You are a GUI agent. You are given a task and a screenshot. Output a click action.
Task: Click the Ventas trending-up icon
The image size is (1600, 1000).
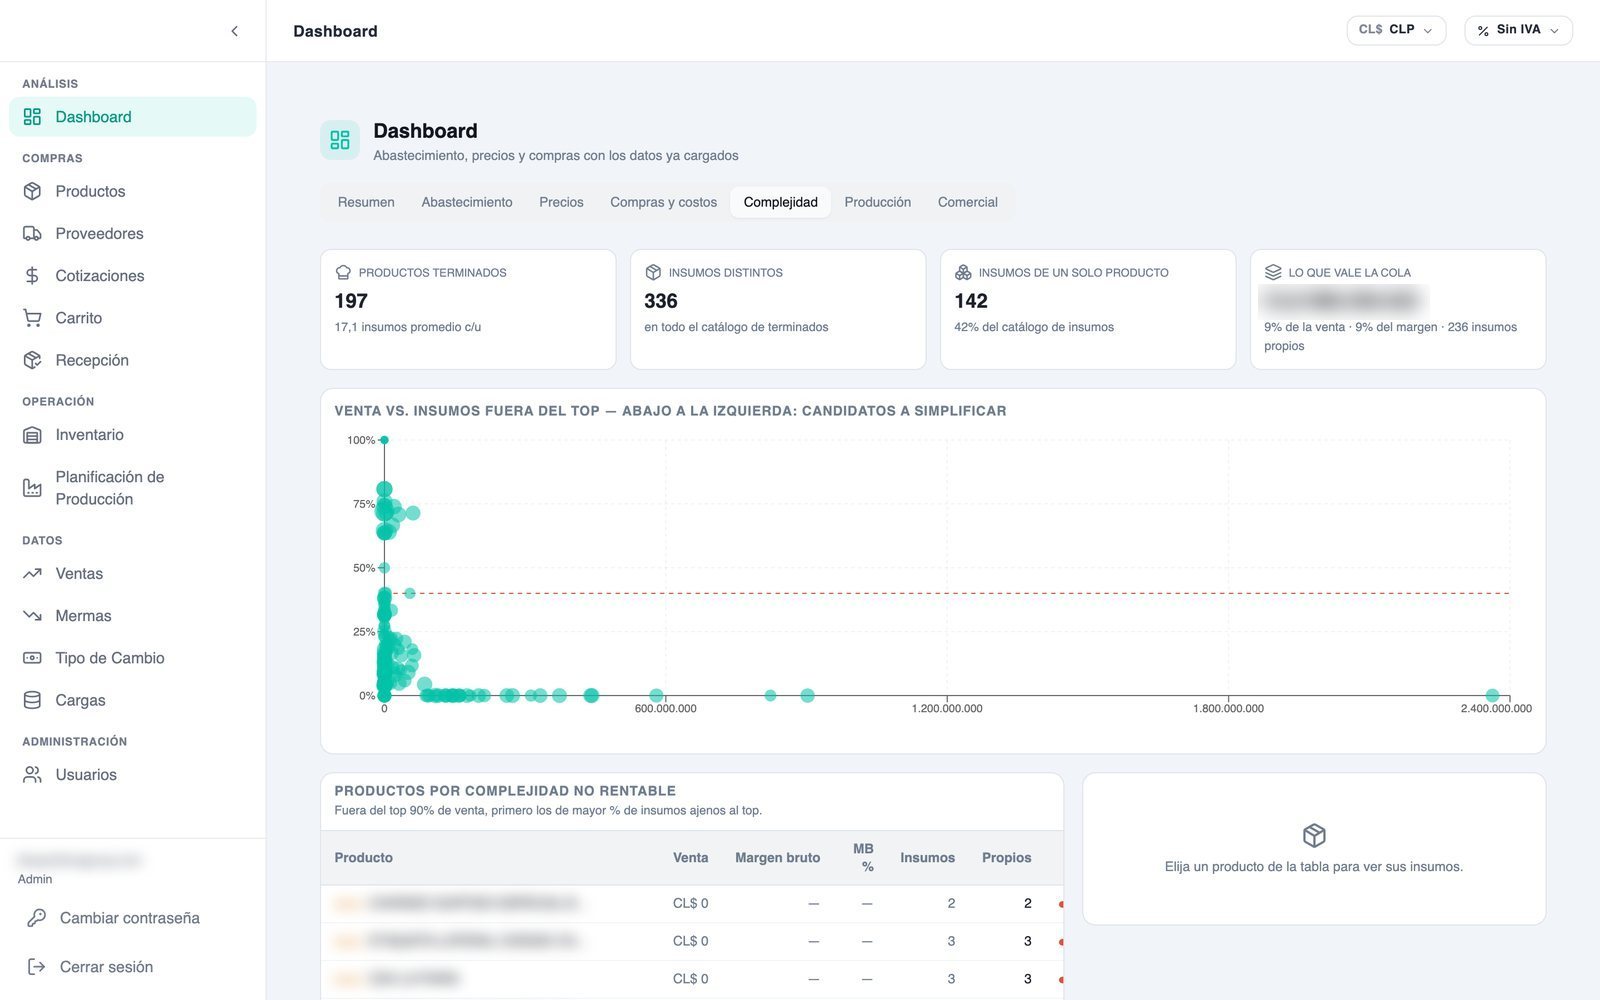tap(32, 574)
